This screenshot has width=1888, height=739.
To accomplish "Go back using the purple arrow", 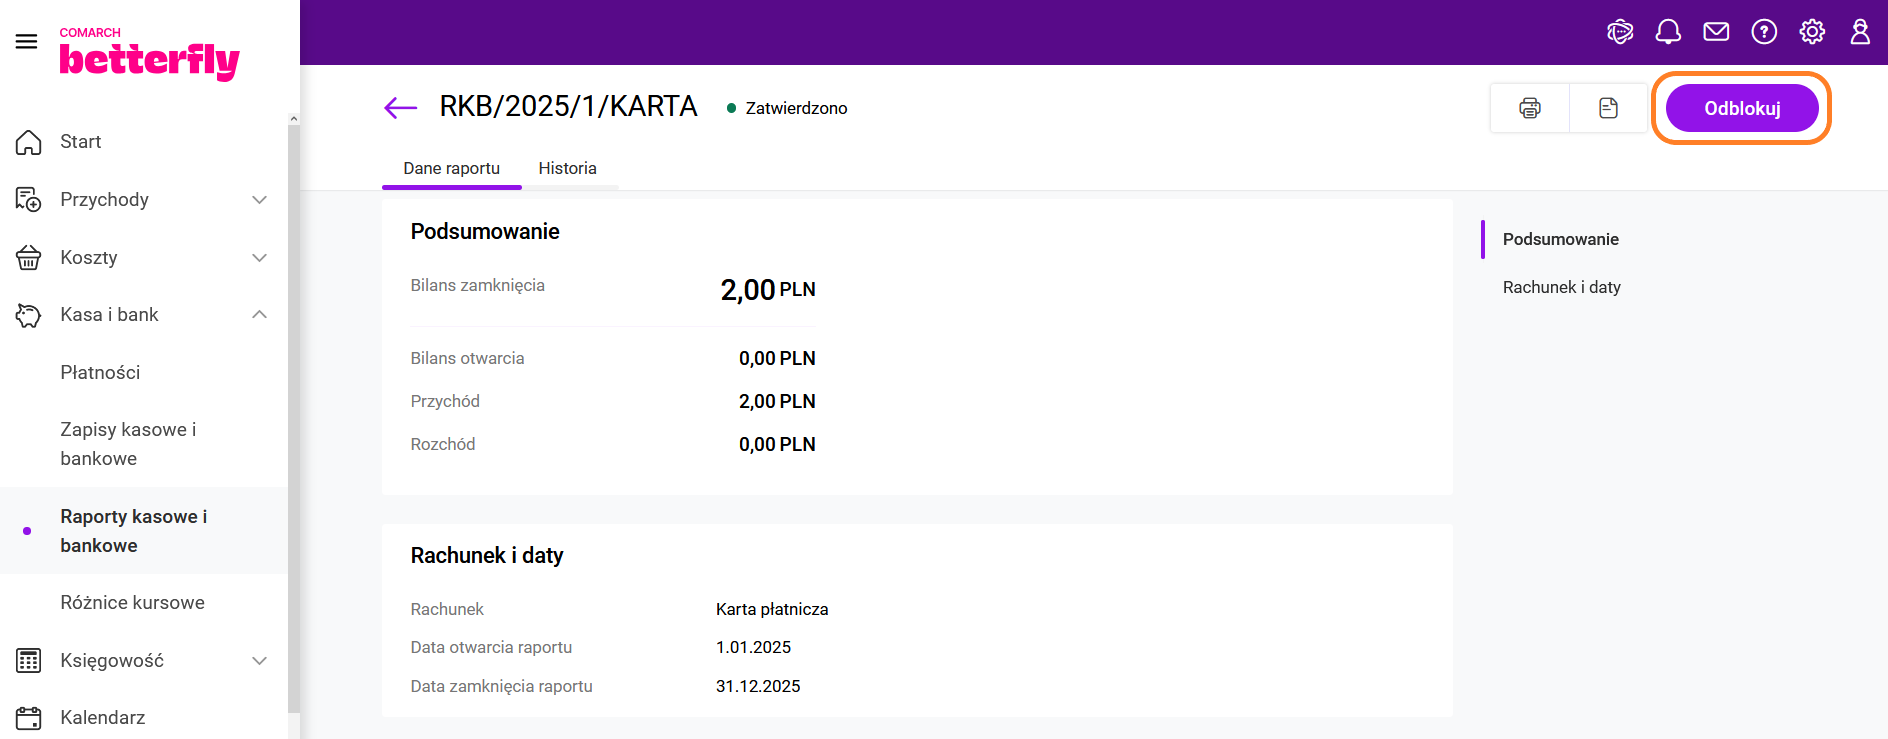I will click(400, 108).
